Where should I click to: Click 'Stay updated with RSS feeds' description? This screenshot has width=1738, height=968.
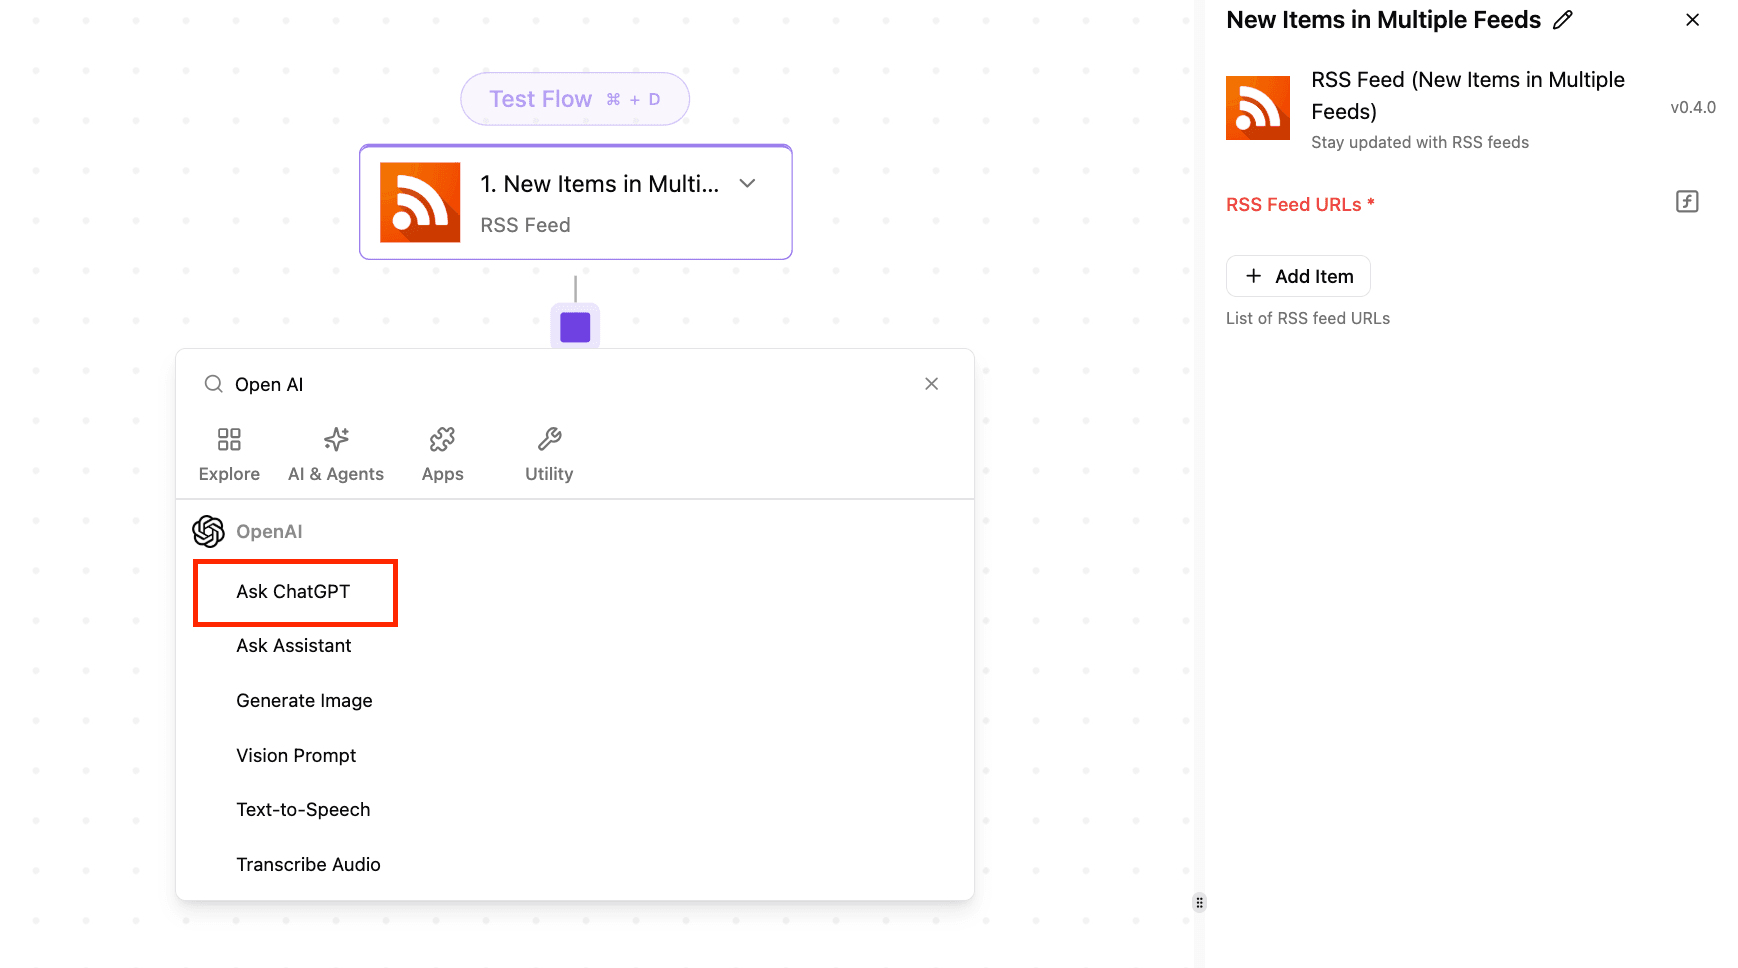1420,142
